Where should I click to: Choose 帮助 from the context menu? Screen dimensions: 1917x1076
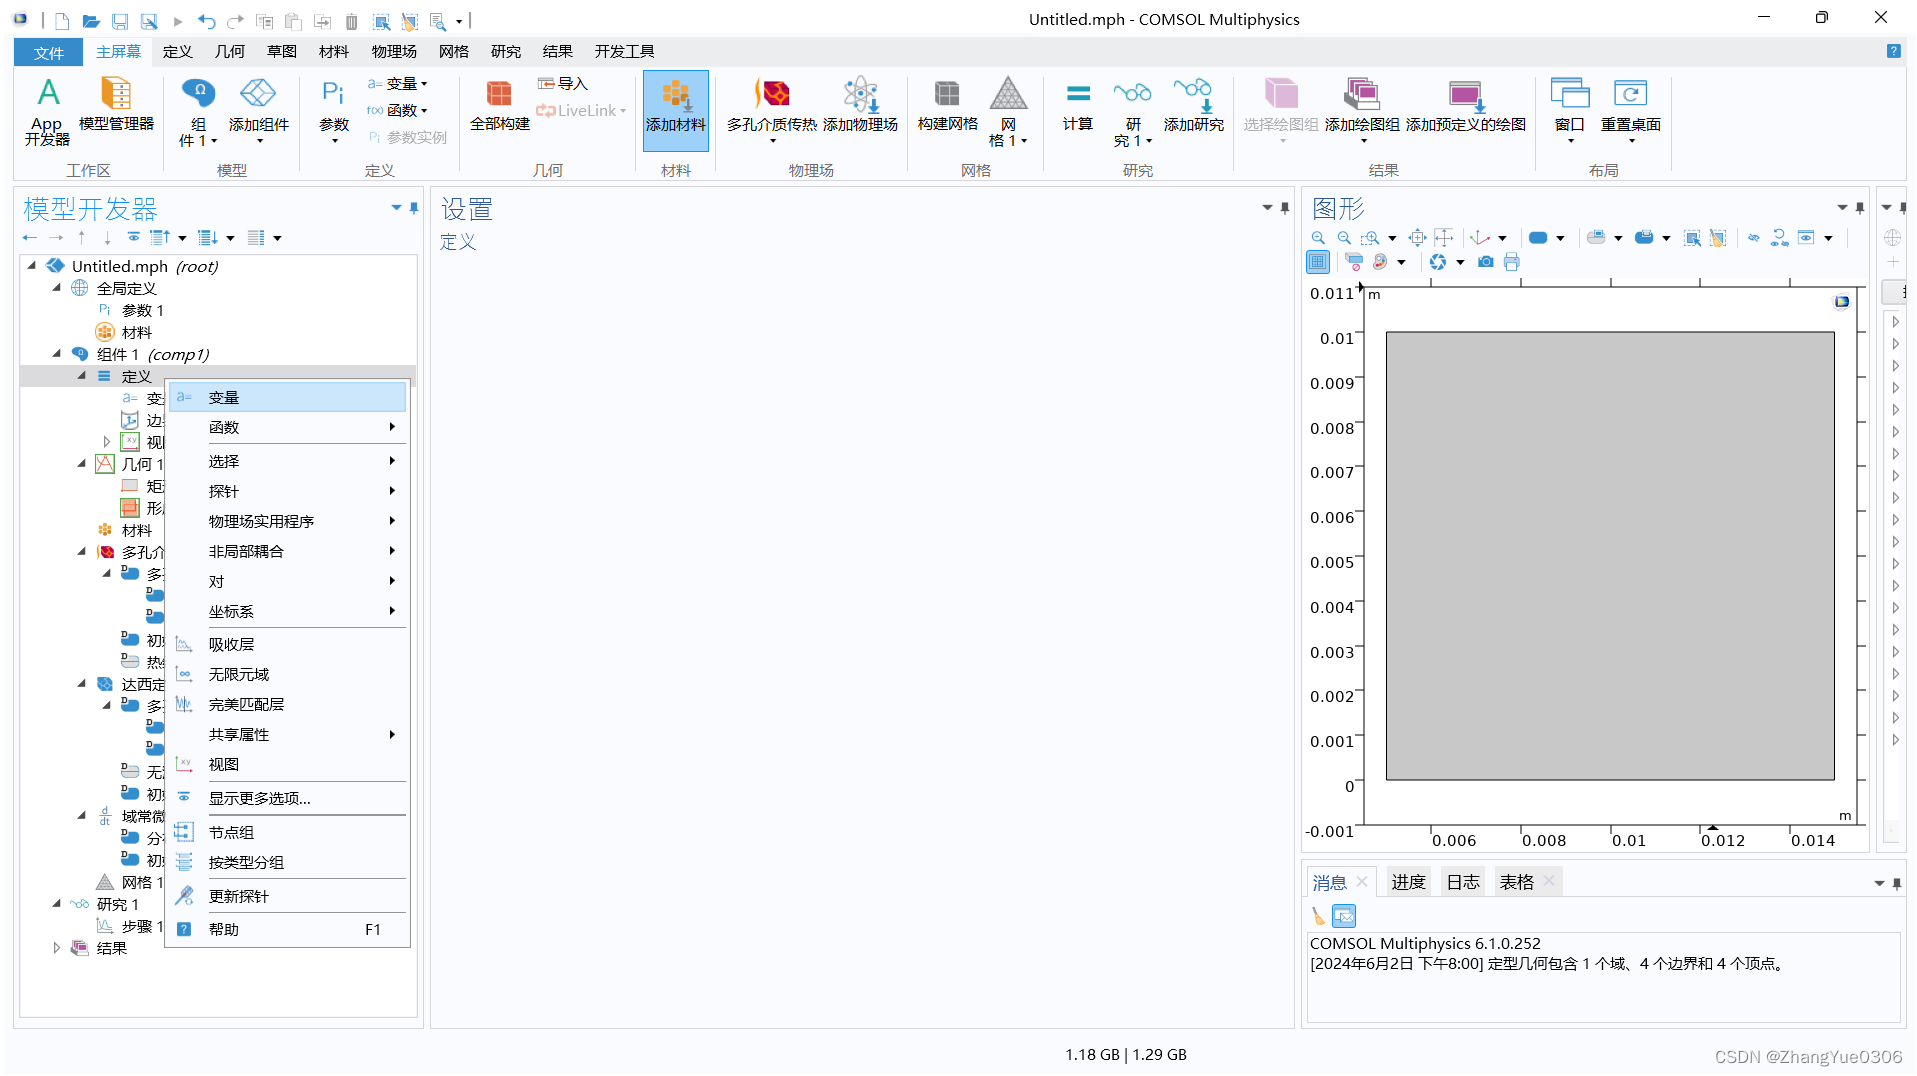[x=288, y=929]
